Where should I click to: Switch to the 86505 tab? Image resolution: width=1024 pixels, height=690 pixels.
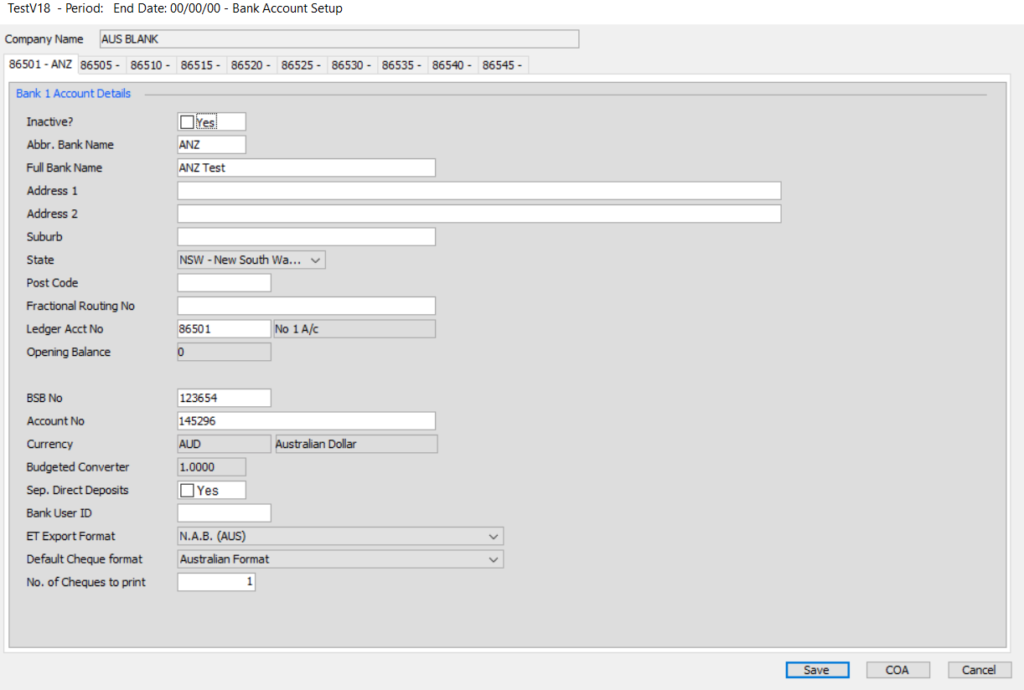coord(101,64)
